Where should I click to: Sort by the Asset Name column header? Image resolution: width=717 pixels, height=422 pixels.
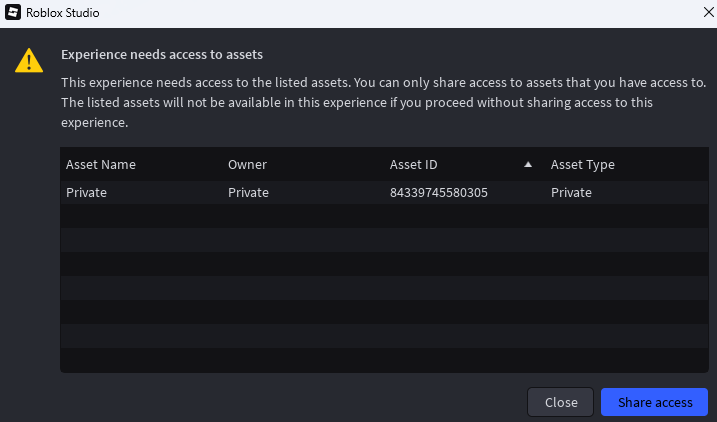(x=101, y=165)
